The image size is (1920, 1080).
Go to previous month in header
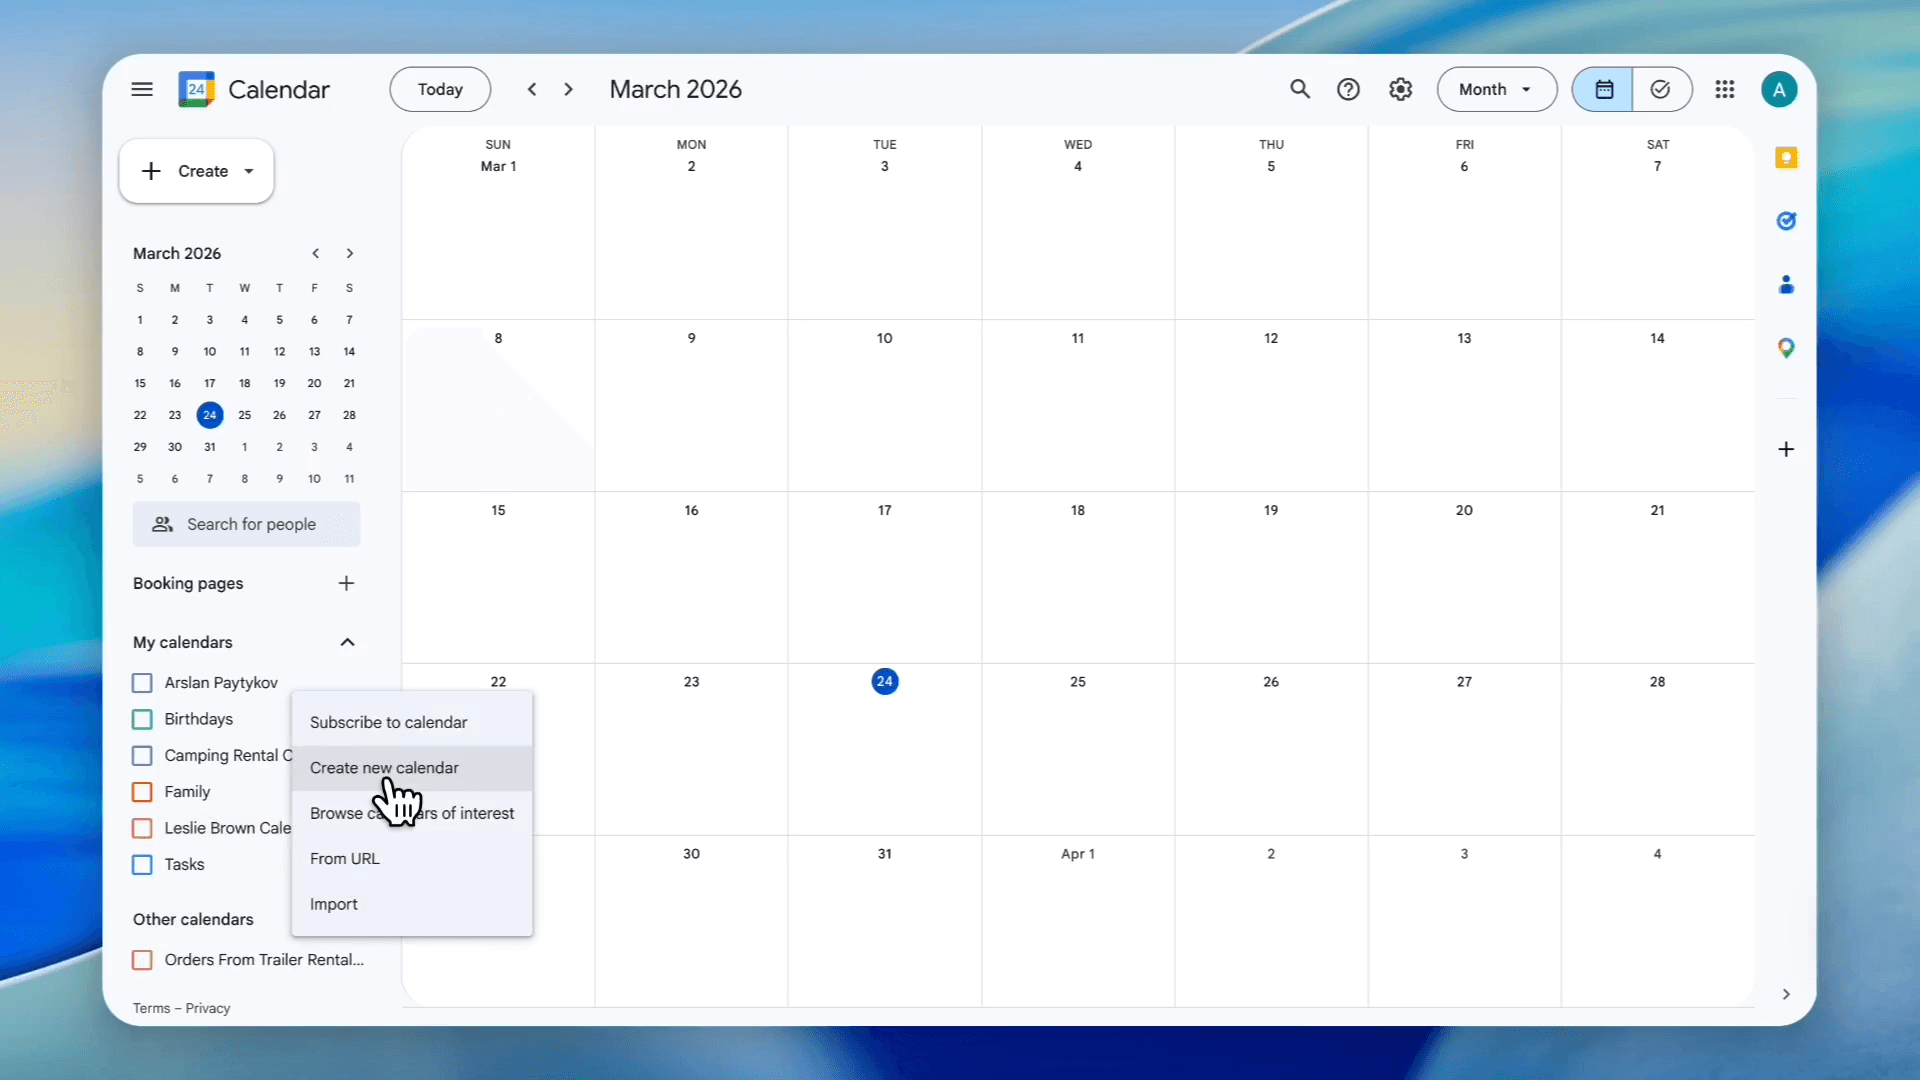coord(532,90)
